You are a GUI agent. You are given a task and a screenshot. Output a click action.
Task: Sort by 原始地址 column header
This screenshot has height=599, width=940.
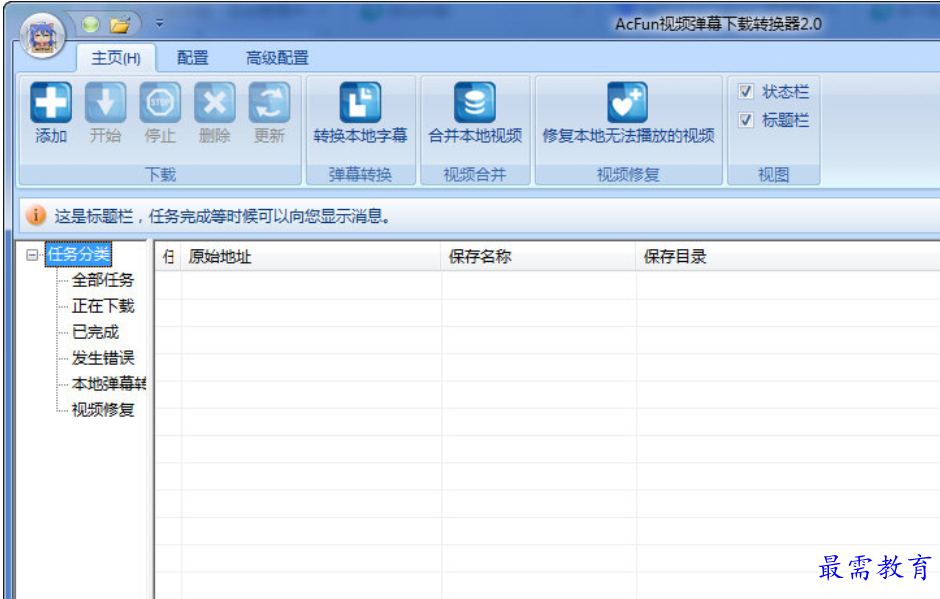(x=311, y=257)
